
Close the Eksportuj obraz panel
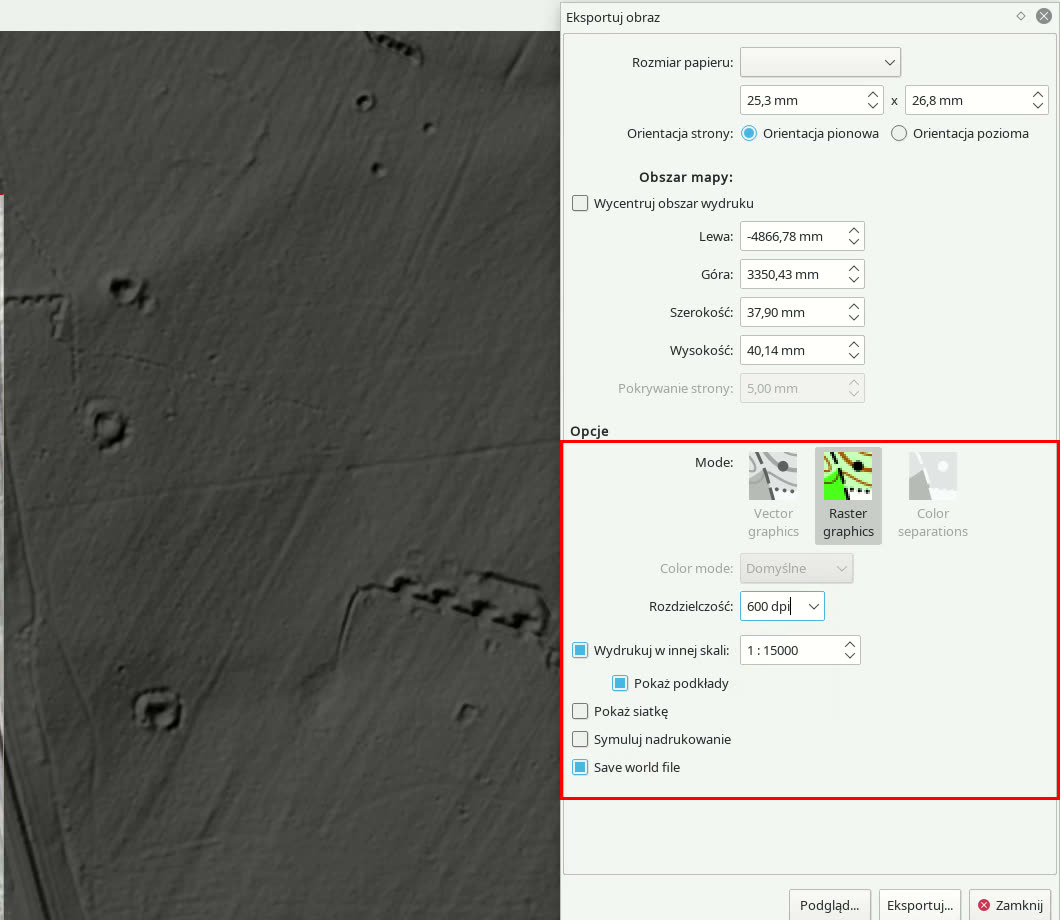coord(1044,16)
